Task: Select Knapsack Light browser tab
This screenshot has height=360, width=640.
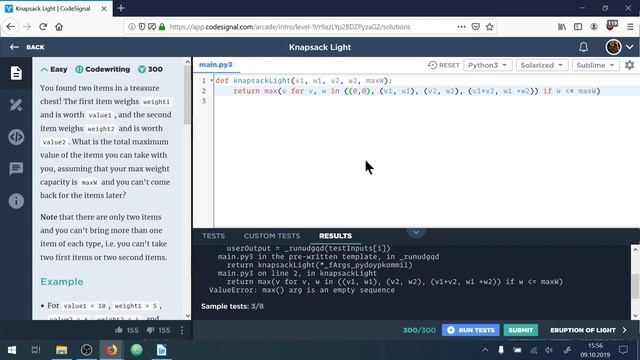Action: click(x=56, y=8)
